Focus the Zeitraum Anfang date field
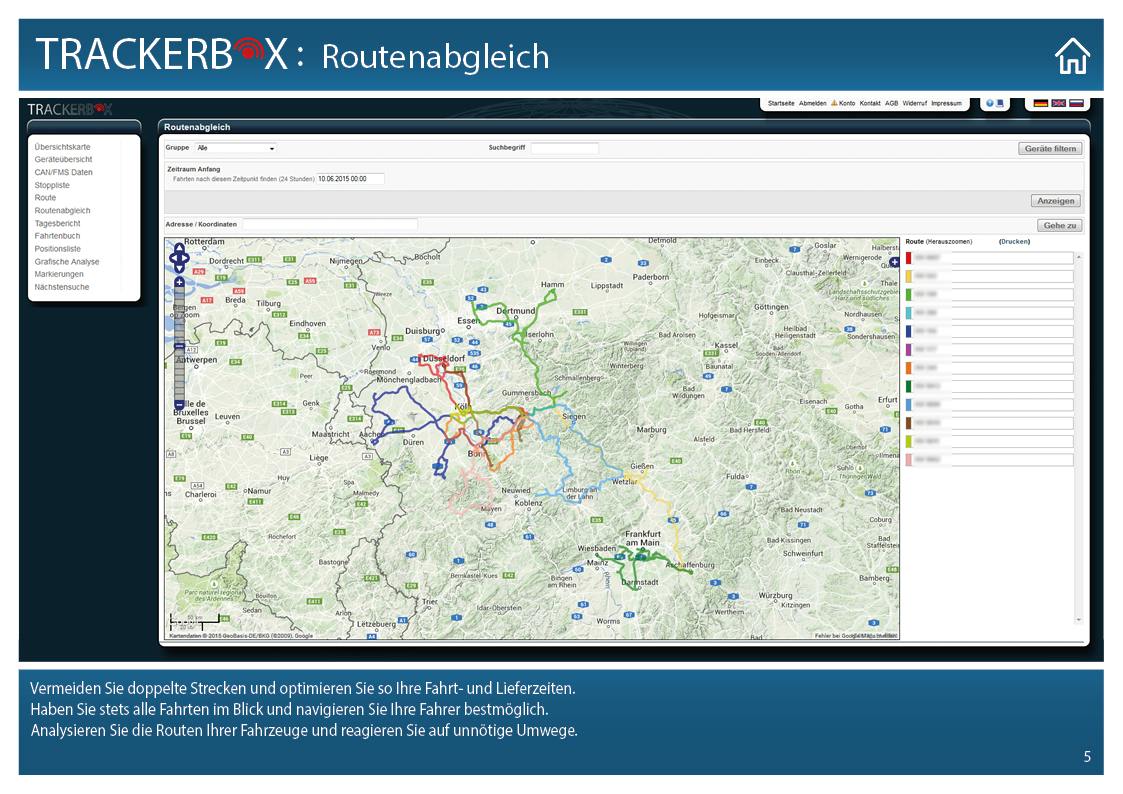This screenshot has width=1123, height=794. click(x=350, y=179)
